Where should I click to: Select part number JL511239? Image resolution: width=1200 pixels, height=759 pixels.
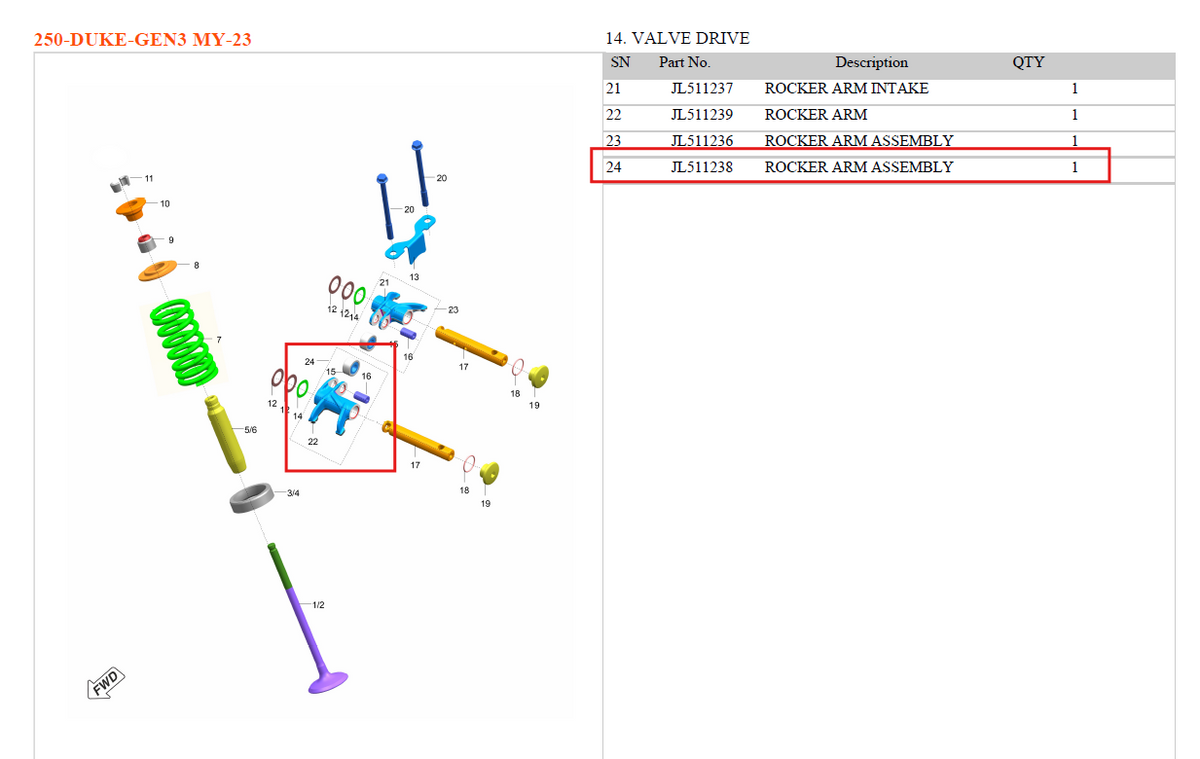pyautogui.click(x=702, y=114)
